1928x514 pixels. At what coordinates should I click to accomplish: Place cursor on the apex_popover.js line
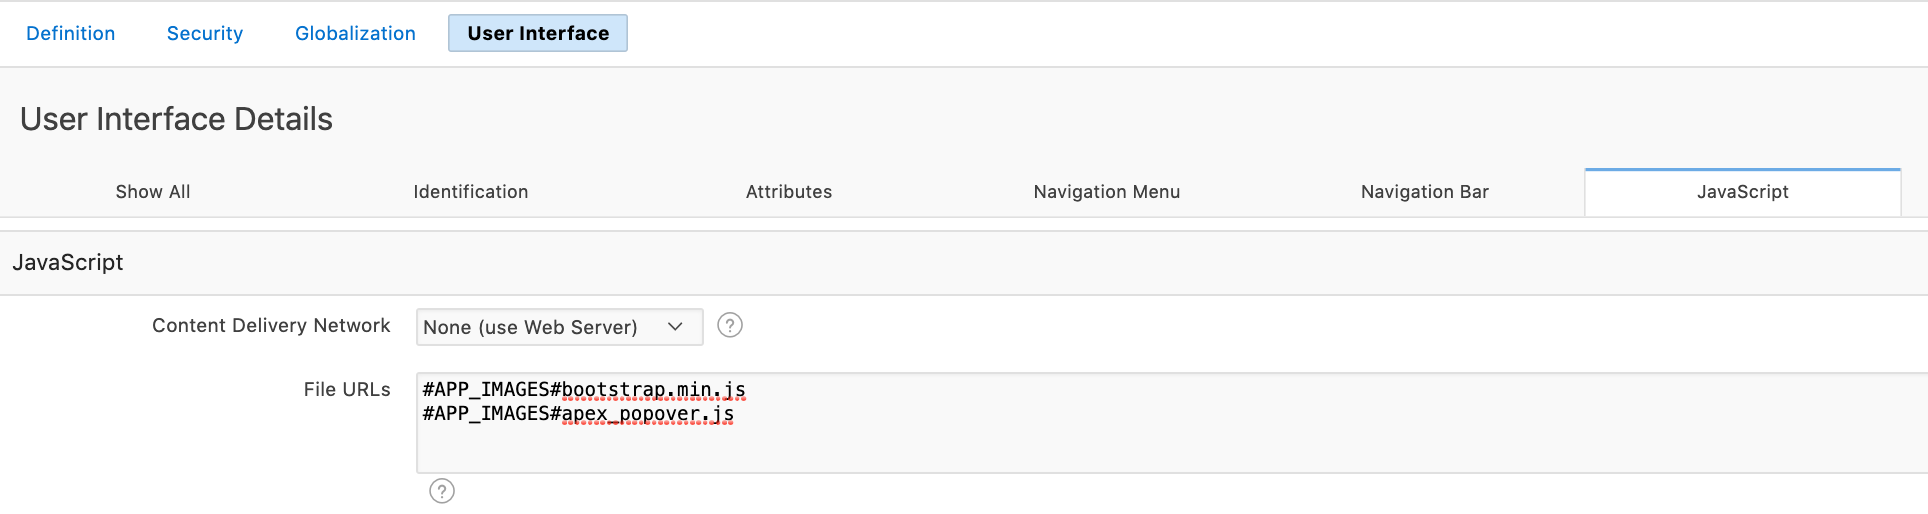tap(578, 414)
